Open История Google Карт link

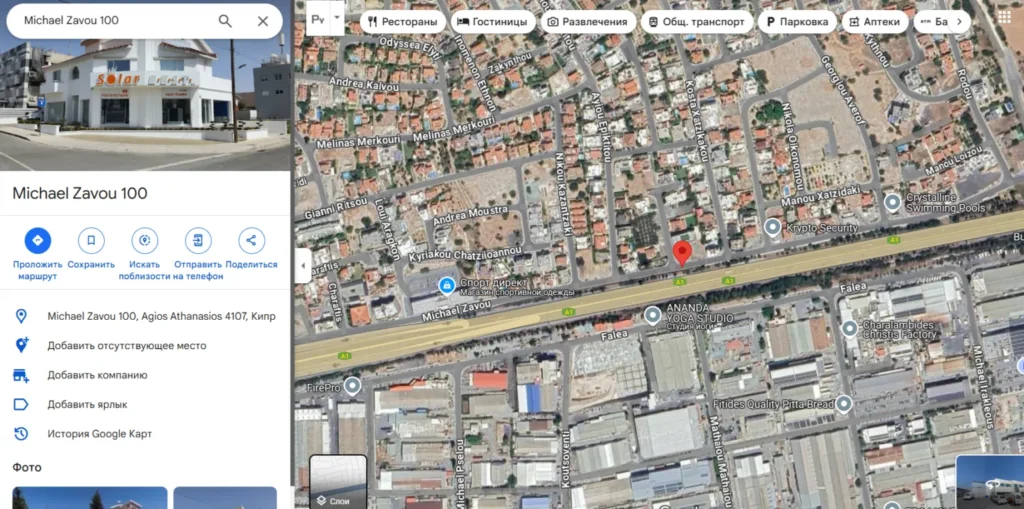99,434
